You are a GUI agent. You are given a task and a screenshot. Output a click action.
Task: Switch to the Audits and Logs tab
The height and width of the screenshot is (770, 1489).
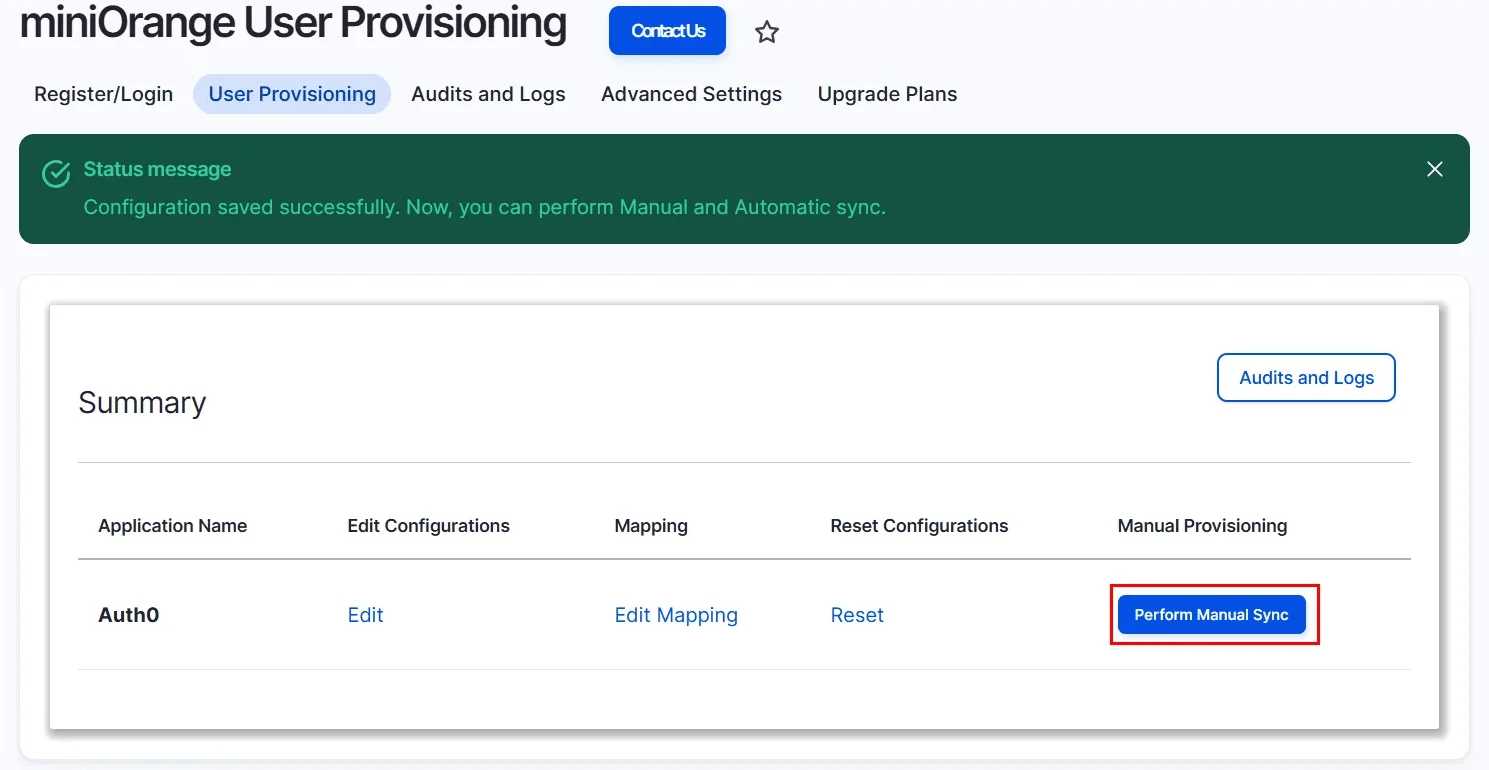point(489,94)
